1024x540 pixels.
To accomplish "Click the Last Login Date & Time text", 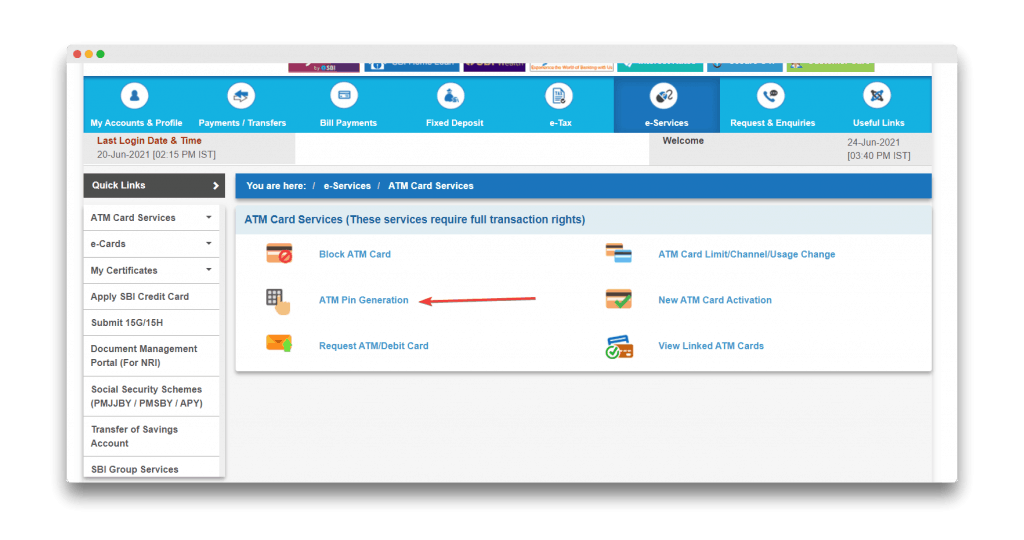I will click(x=149, y=140).
